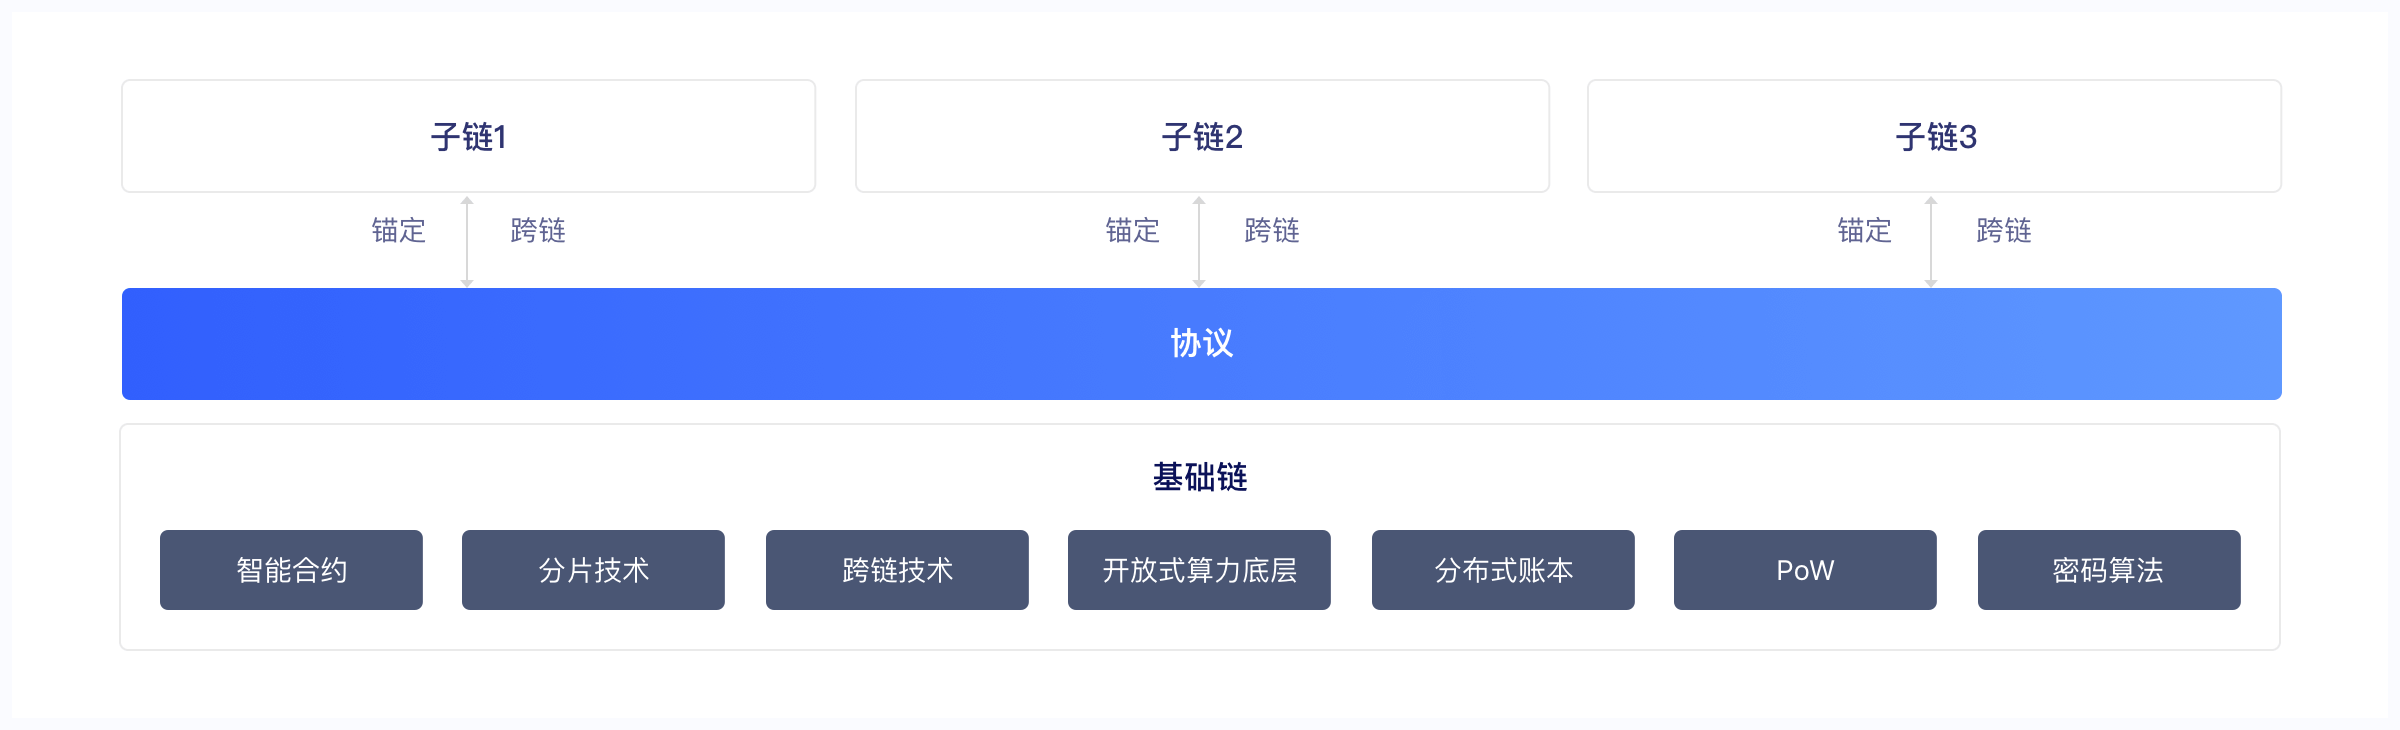This screenshot has width=2400, height=730.
Task: Select the 跨链技术 block
Action: [897, 570]
